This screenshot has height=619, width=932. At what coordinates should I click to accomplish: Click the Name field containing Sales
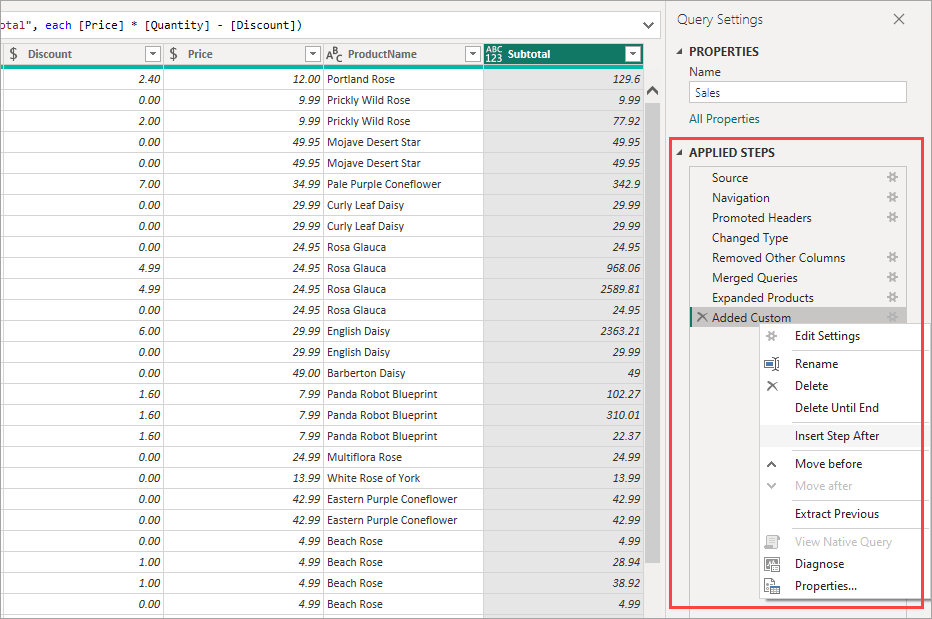pyautogui.click(x=798, y=93)
